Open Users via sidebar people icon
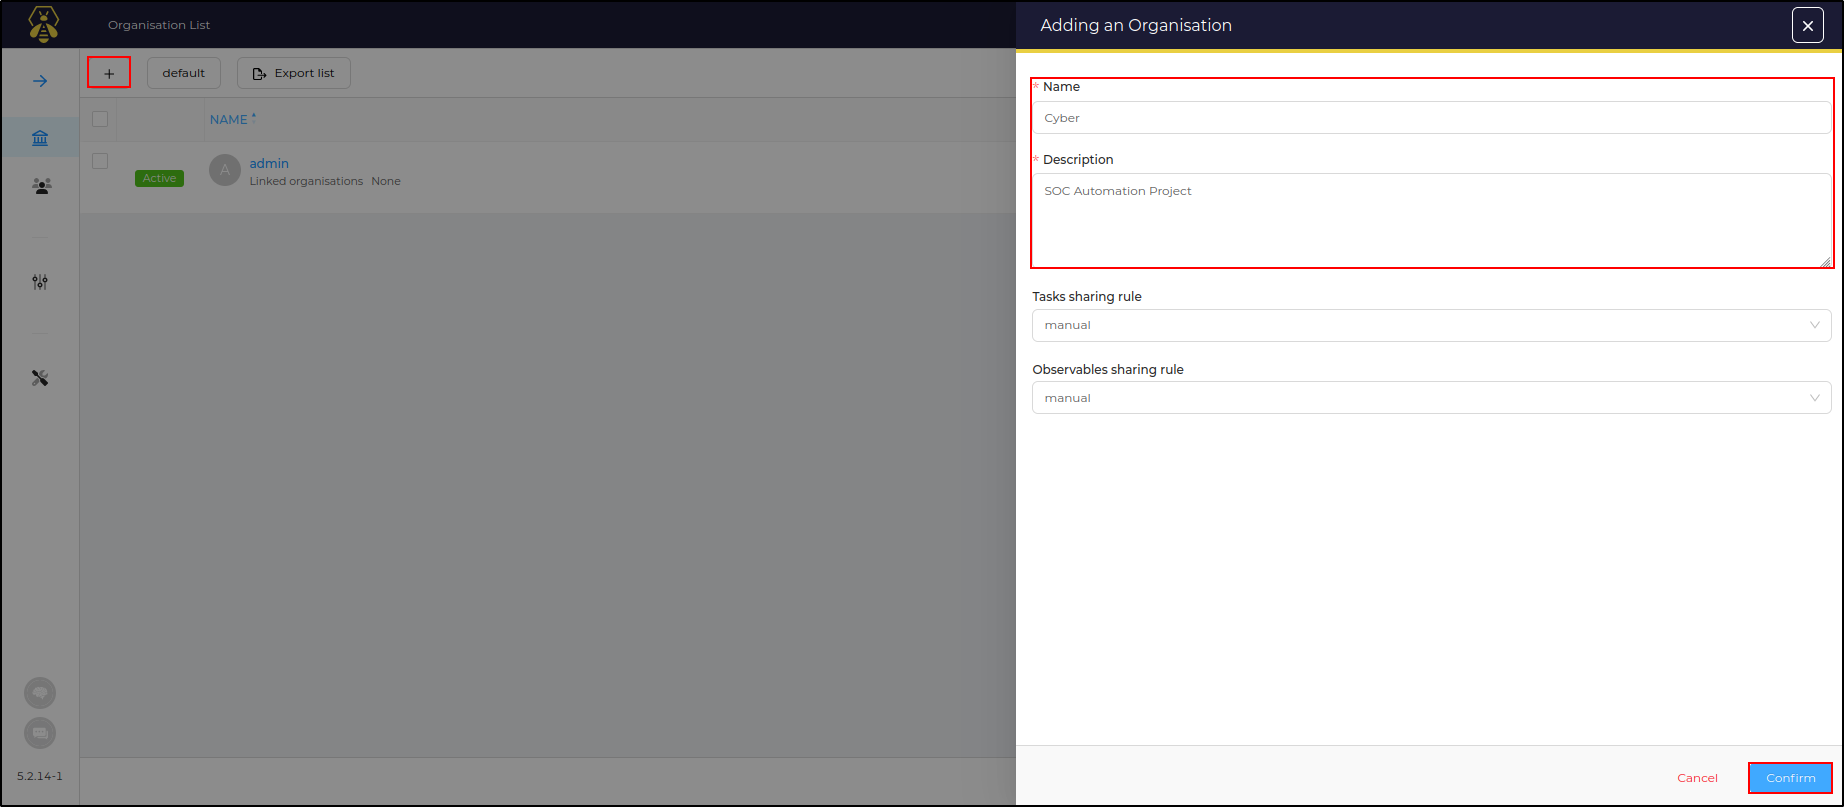The image size is (1844, 807). [x=41, y=186]
